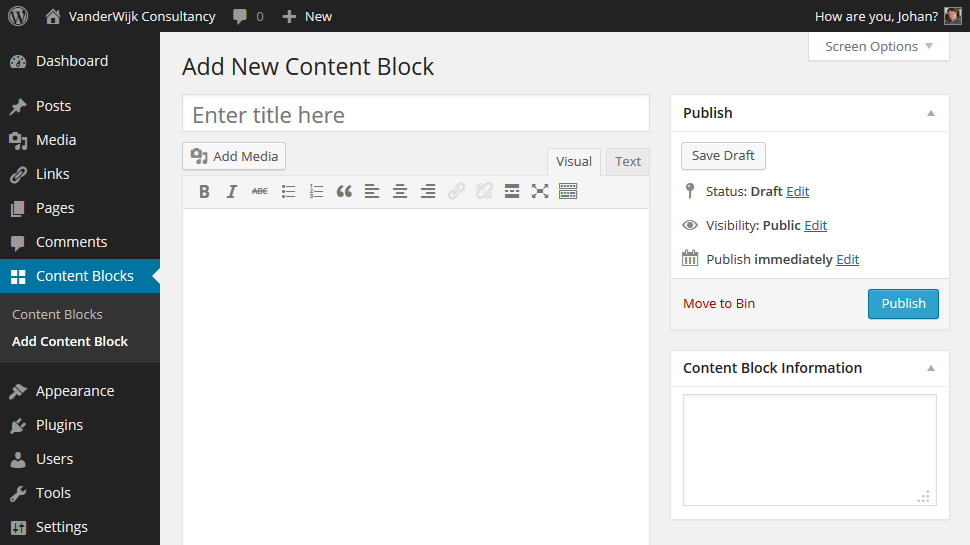Click the Save Draft button
The image size is (970, 545).
pyautogui.click(x=723, y=156)
